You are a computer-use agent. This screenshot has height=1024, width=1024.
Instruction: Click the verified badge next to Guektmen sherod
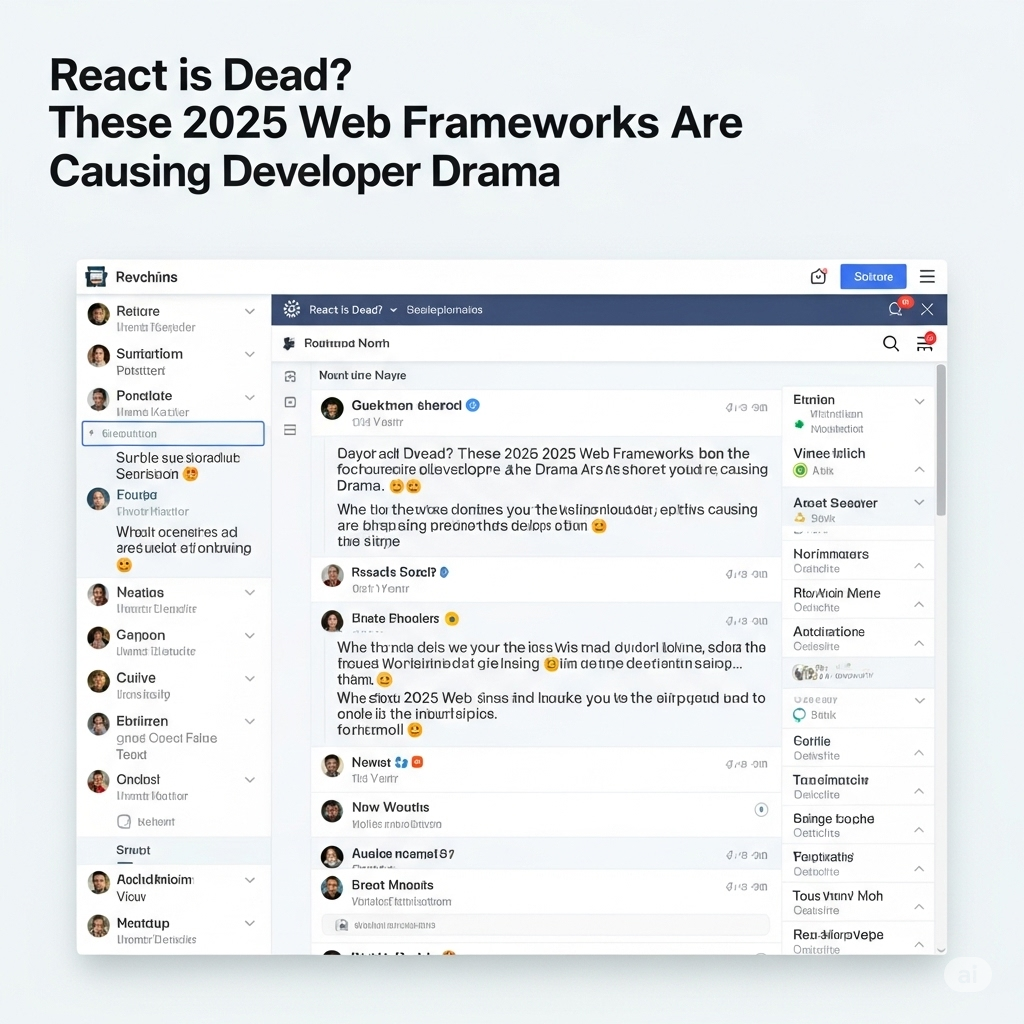[x=471, y=404]
